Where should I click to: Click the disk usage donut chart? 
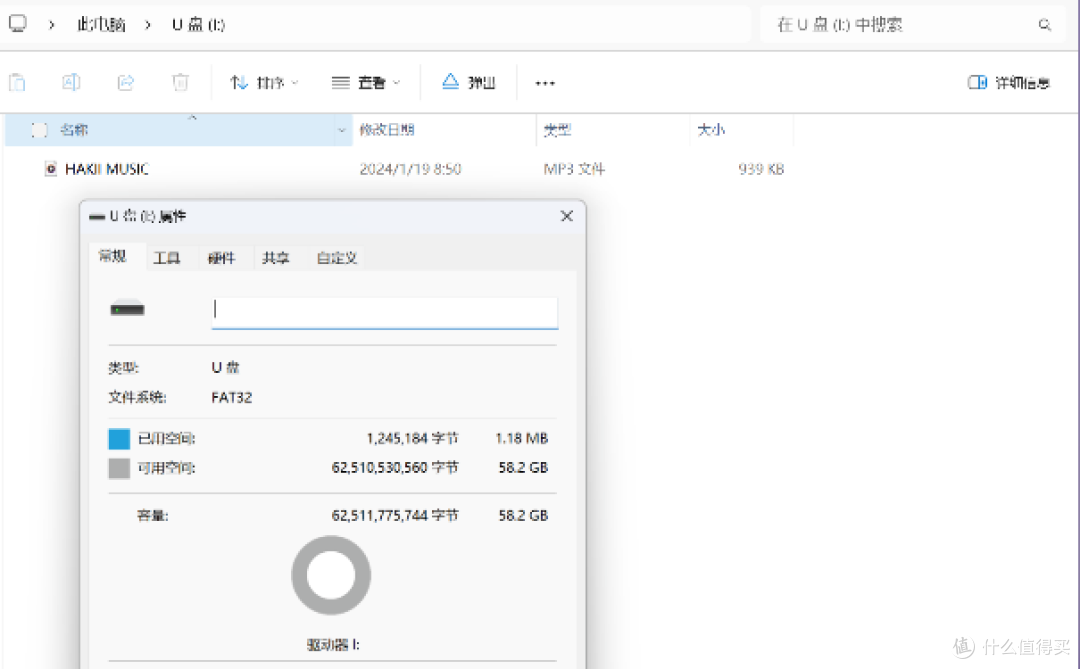coord(331,575)
